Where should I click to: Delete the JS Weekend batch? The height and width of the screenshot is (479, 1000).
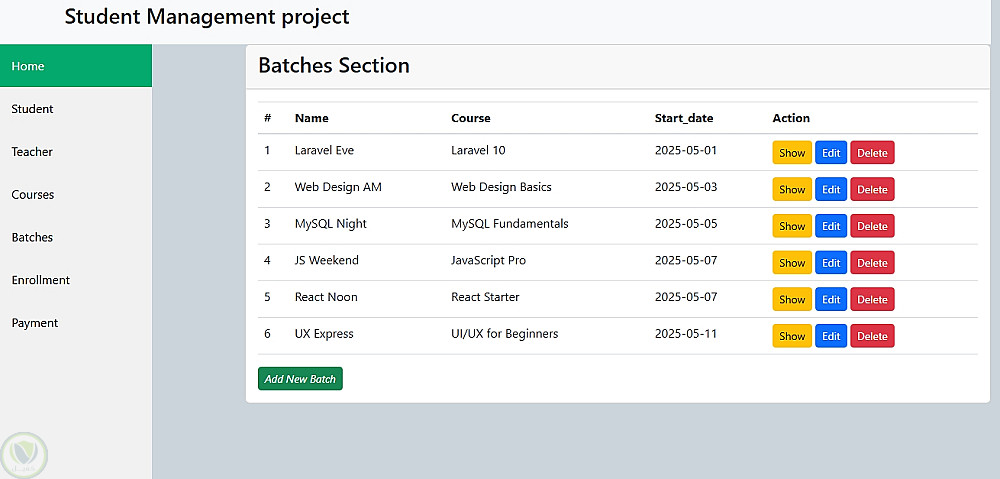872,262
